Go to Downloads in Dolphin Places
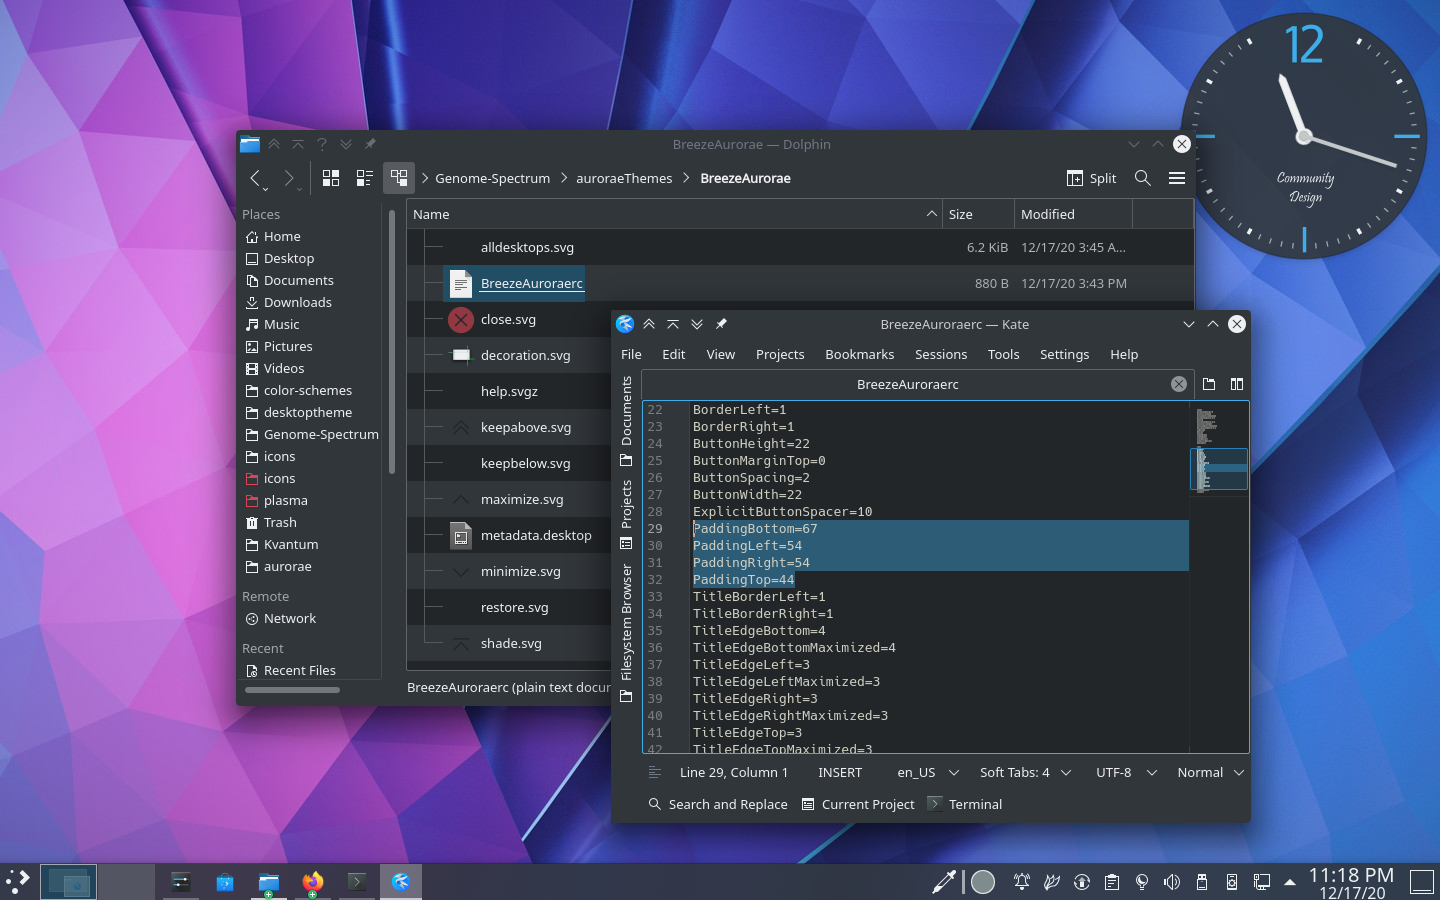The image size is (1440, 900). point(298,302)
